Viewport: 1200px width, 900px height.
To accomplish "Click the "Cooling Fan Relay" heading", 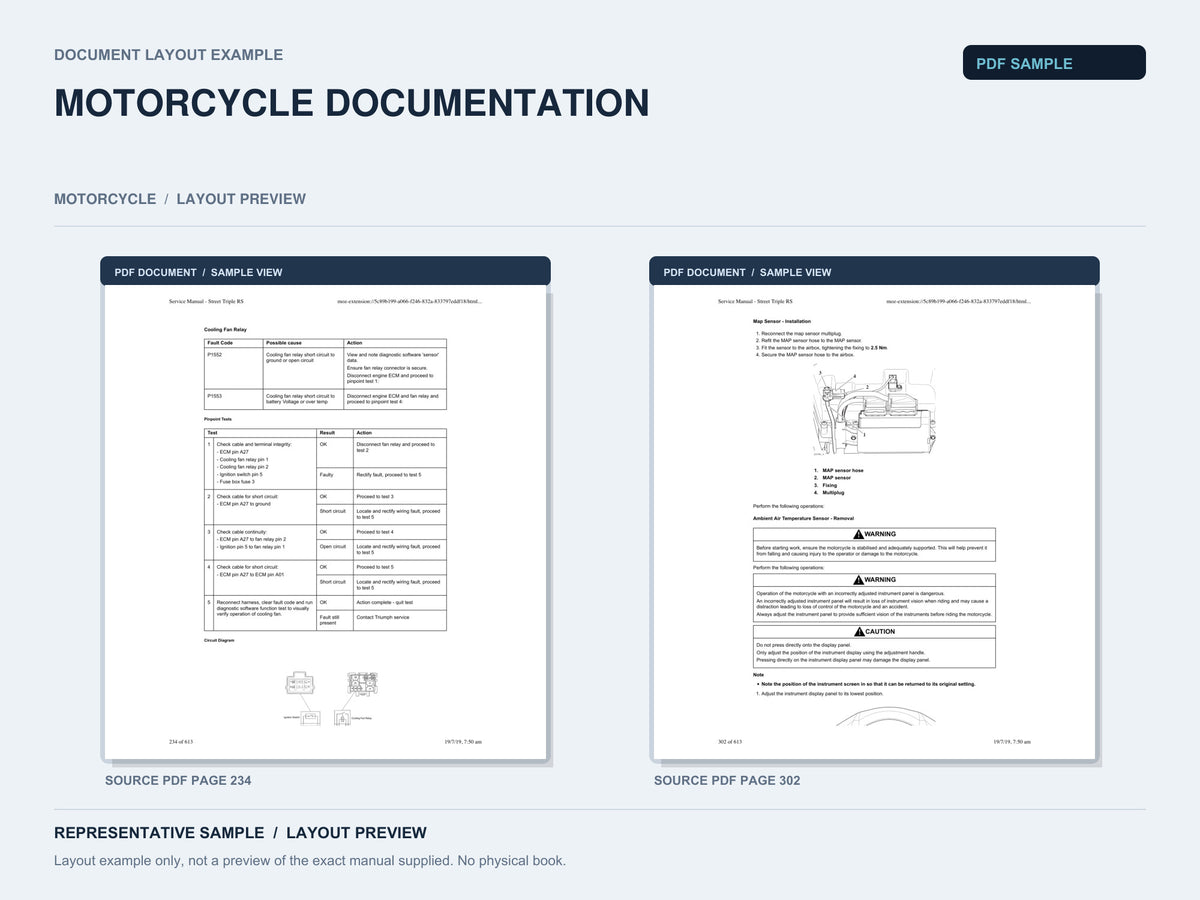I will 225,329.
